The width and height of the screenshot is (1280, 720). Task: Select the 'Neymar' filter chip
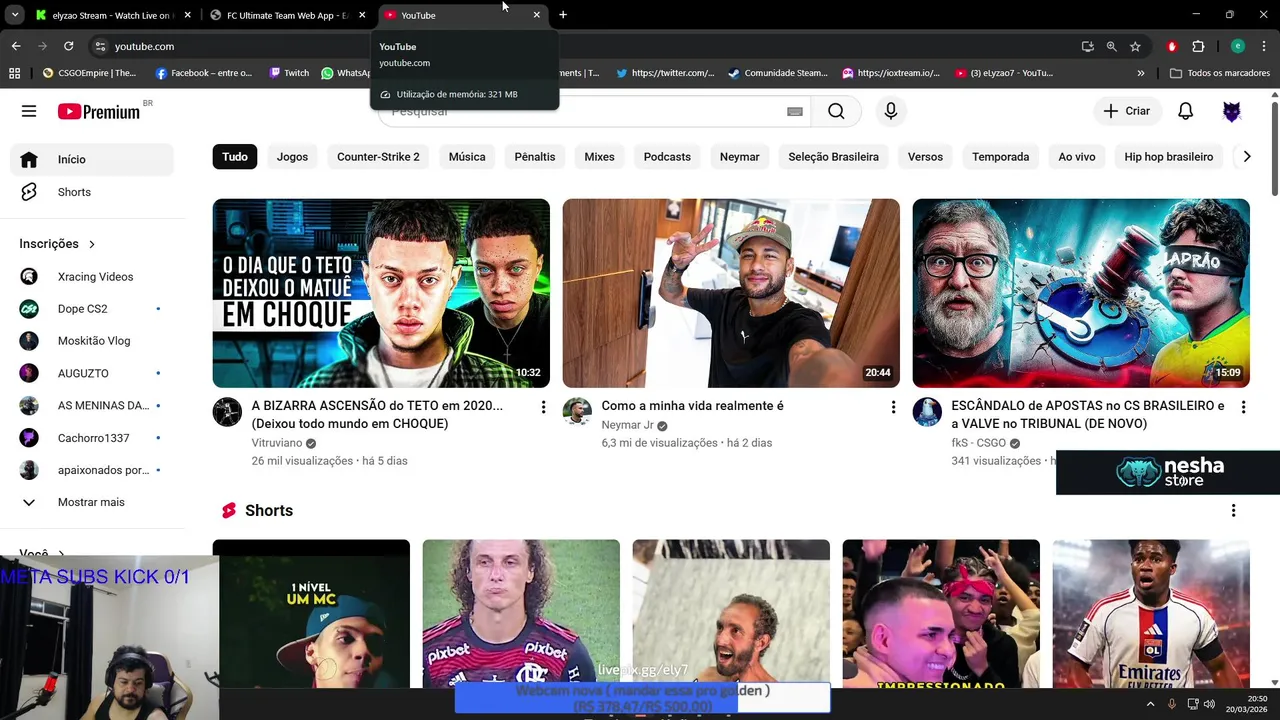[x=740, y=157]
